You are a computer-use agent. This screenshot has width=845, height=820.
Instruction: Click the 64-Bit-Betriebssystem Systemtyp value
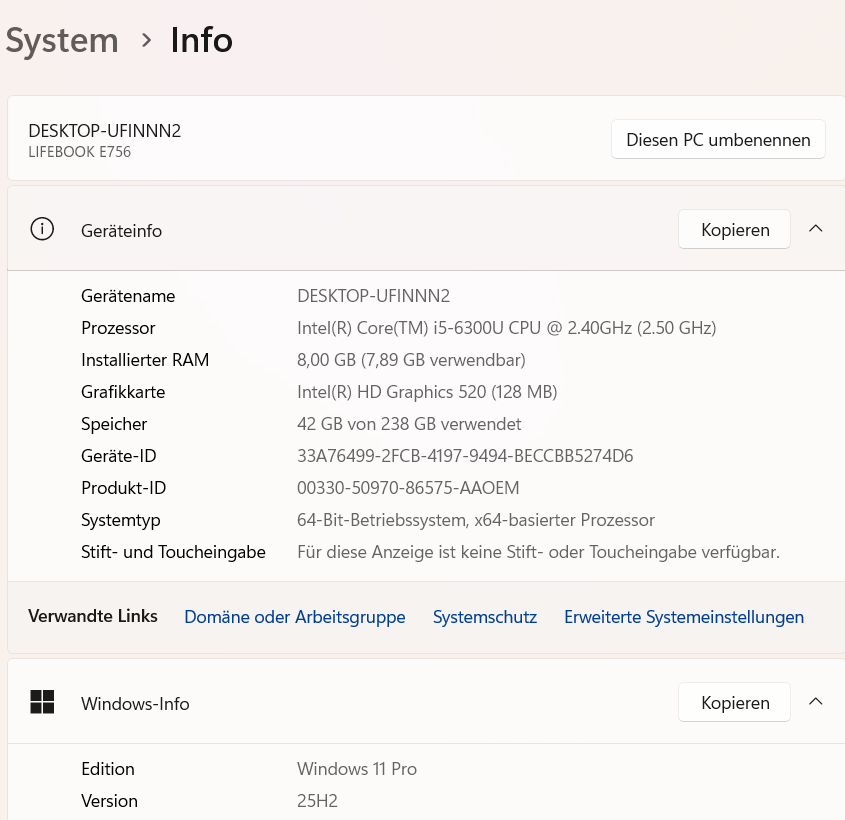pyautogui.click(x=476, y=520)
